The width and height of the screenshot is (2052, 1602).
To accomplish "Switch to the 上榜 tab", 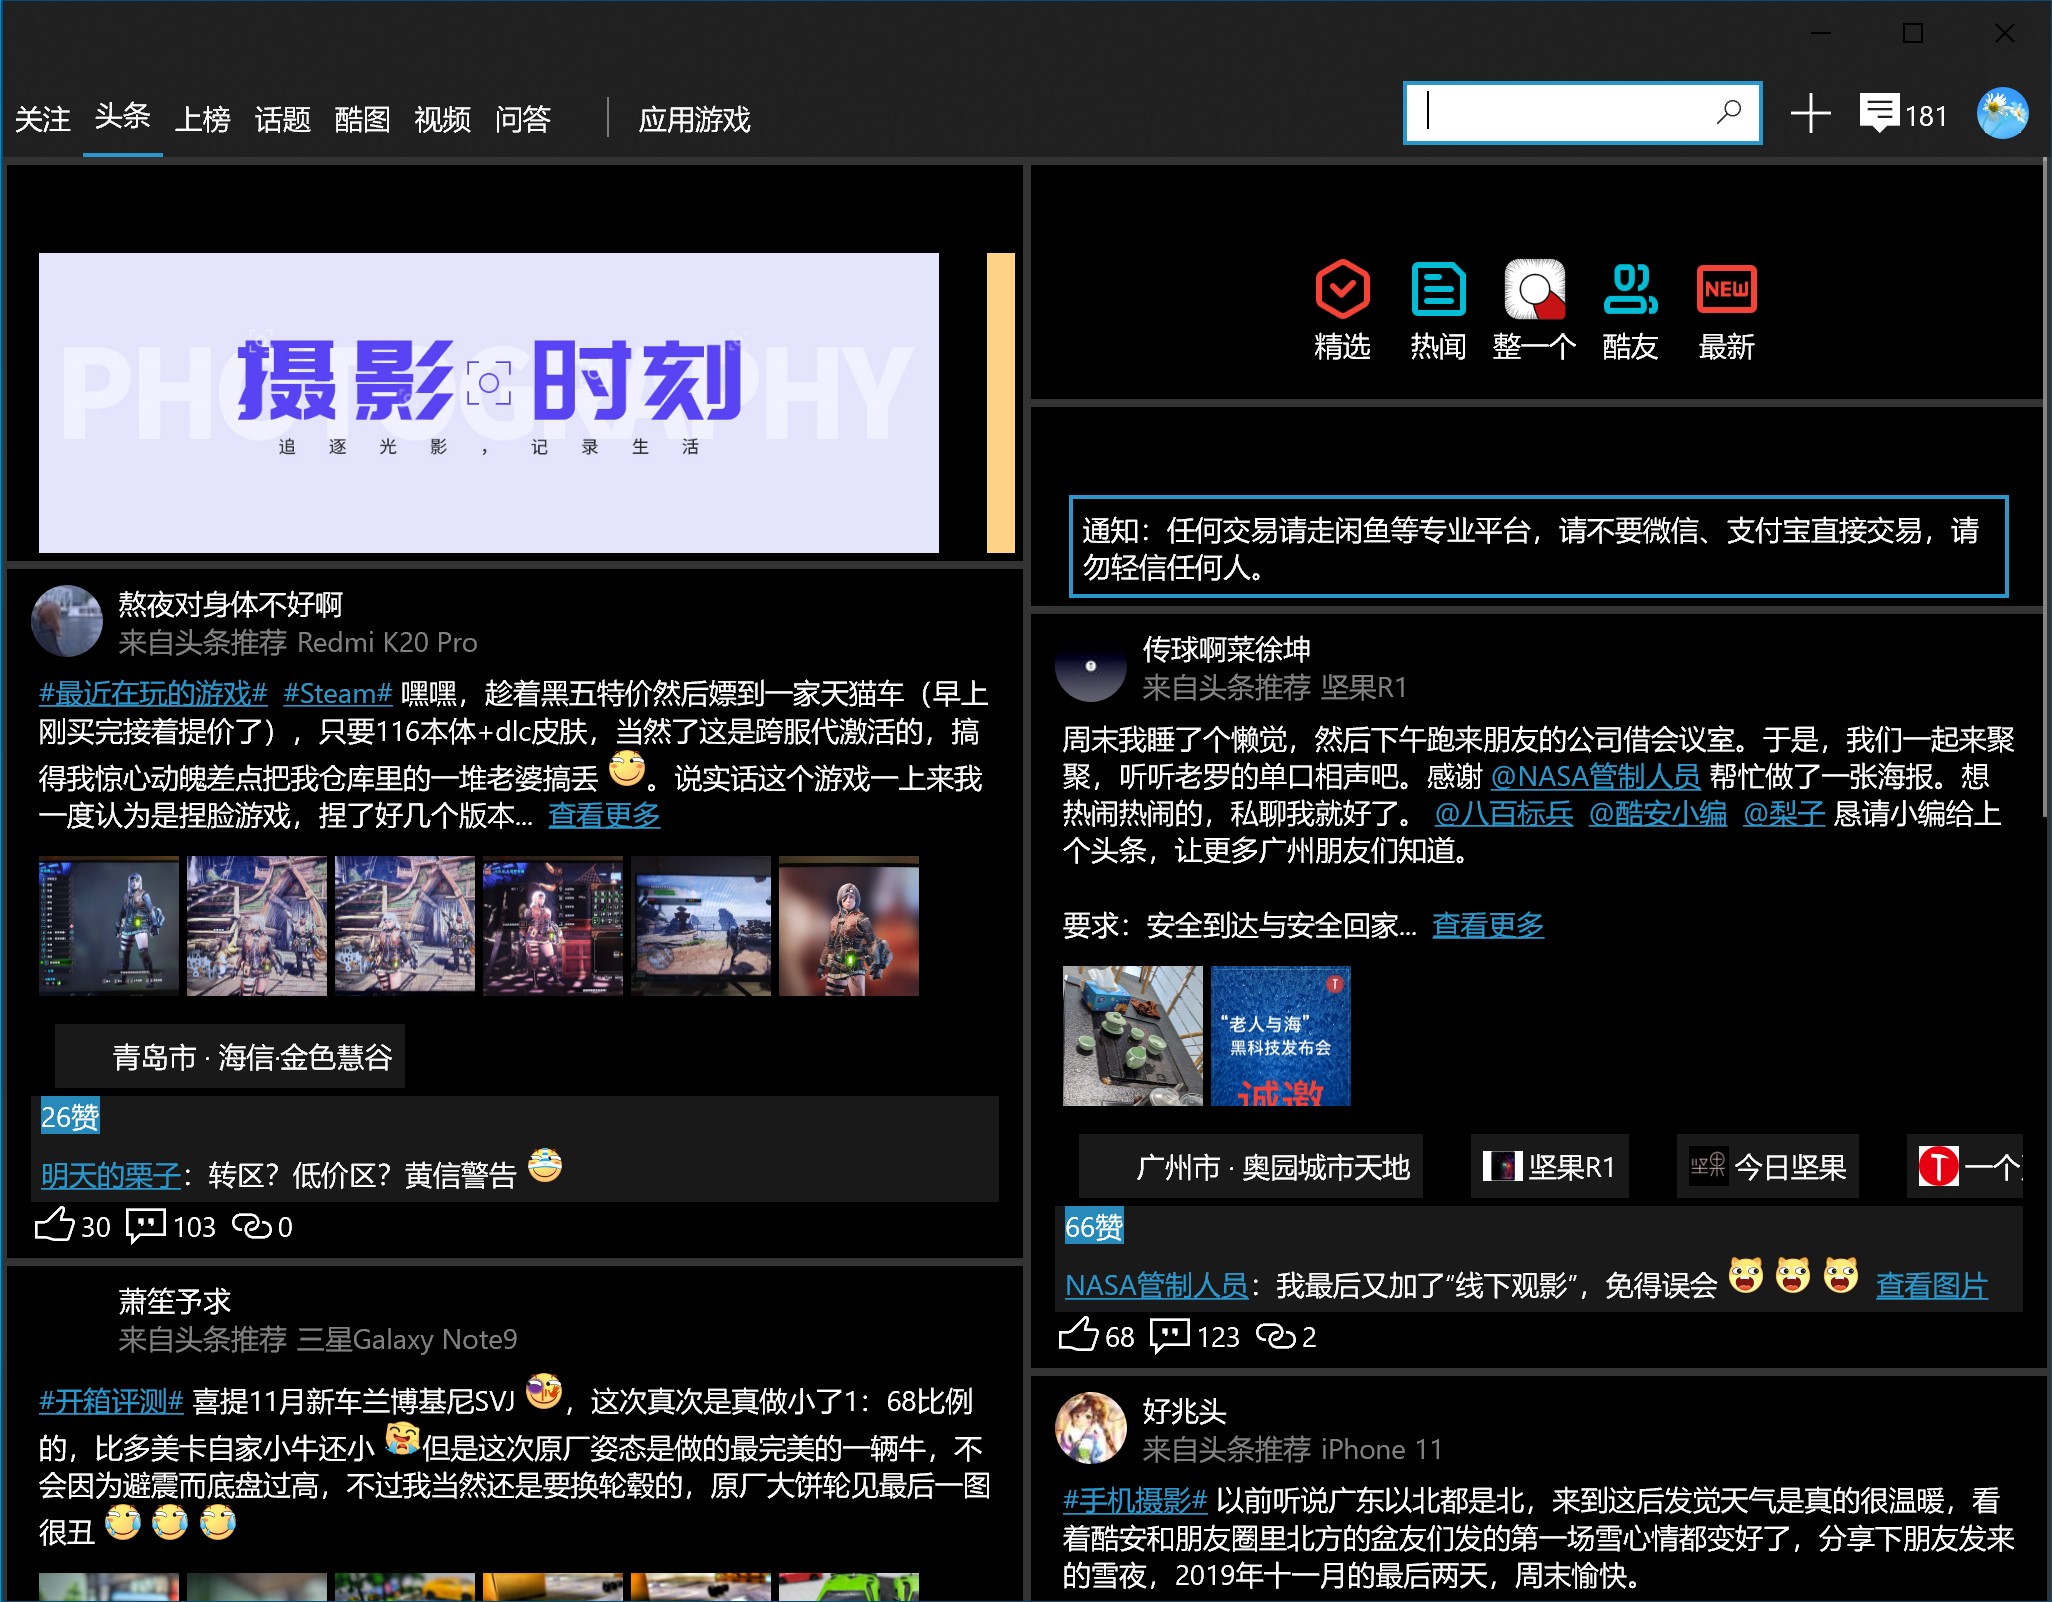I will click(202, 120).
